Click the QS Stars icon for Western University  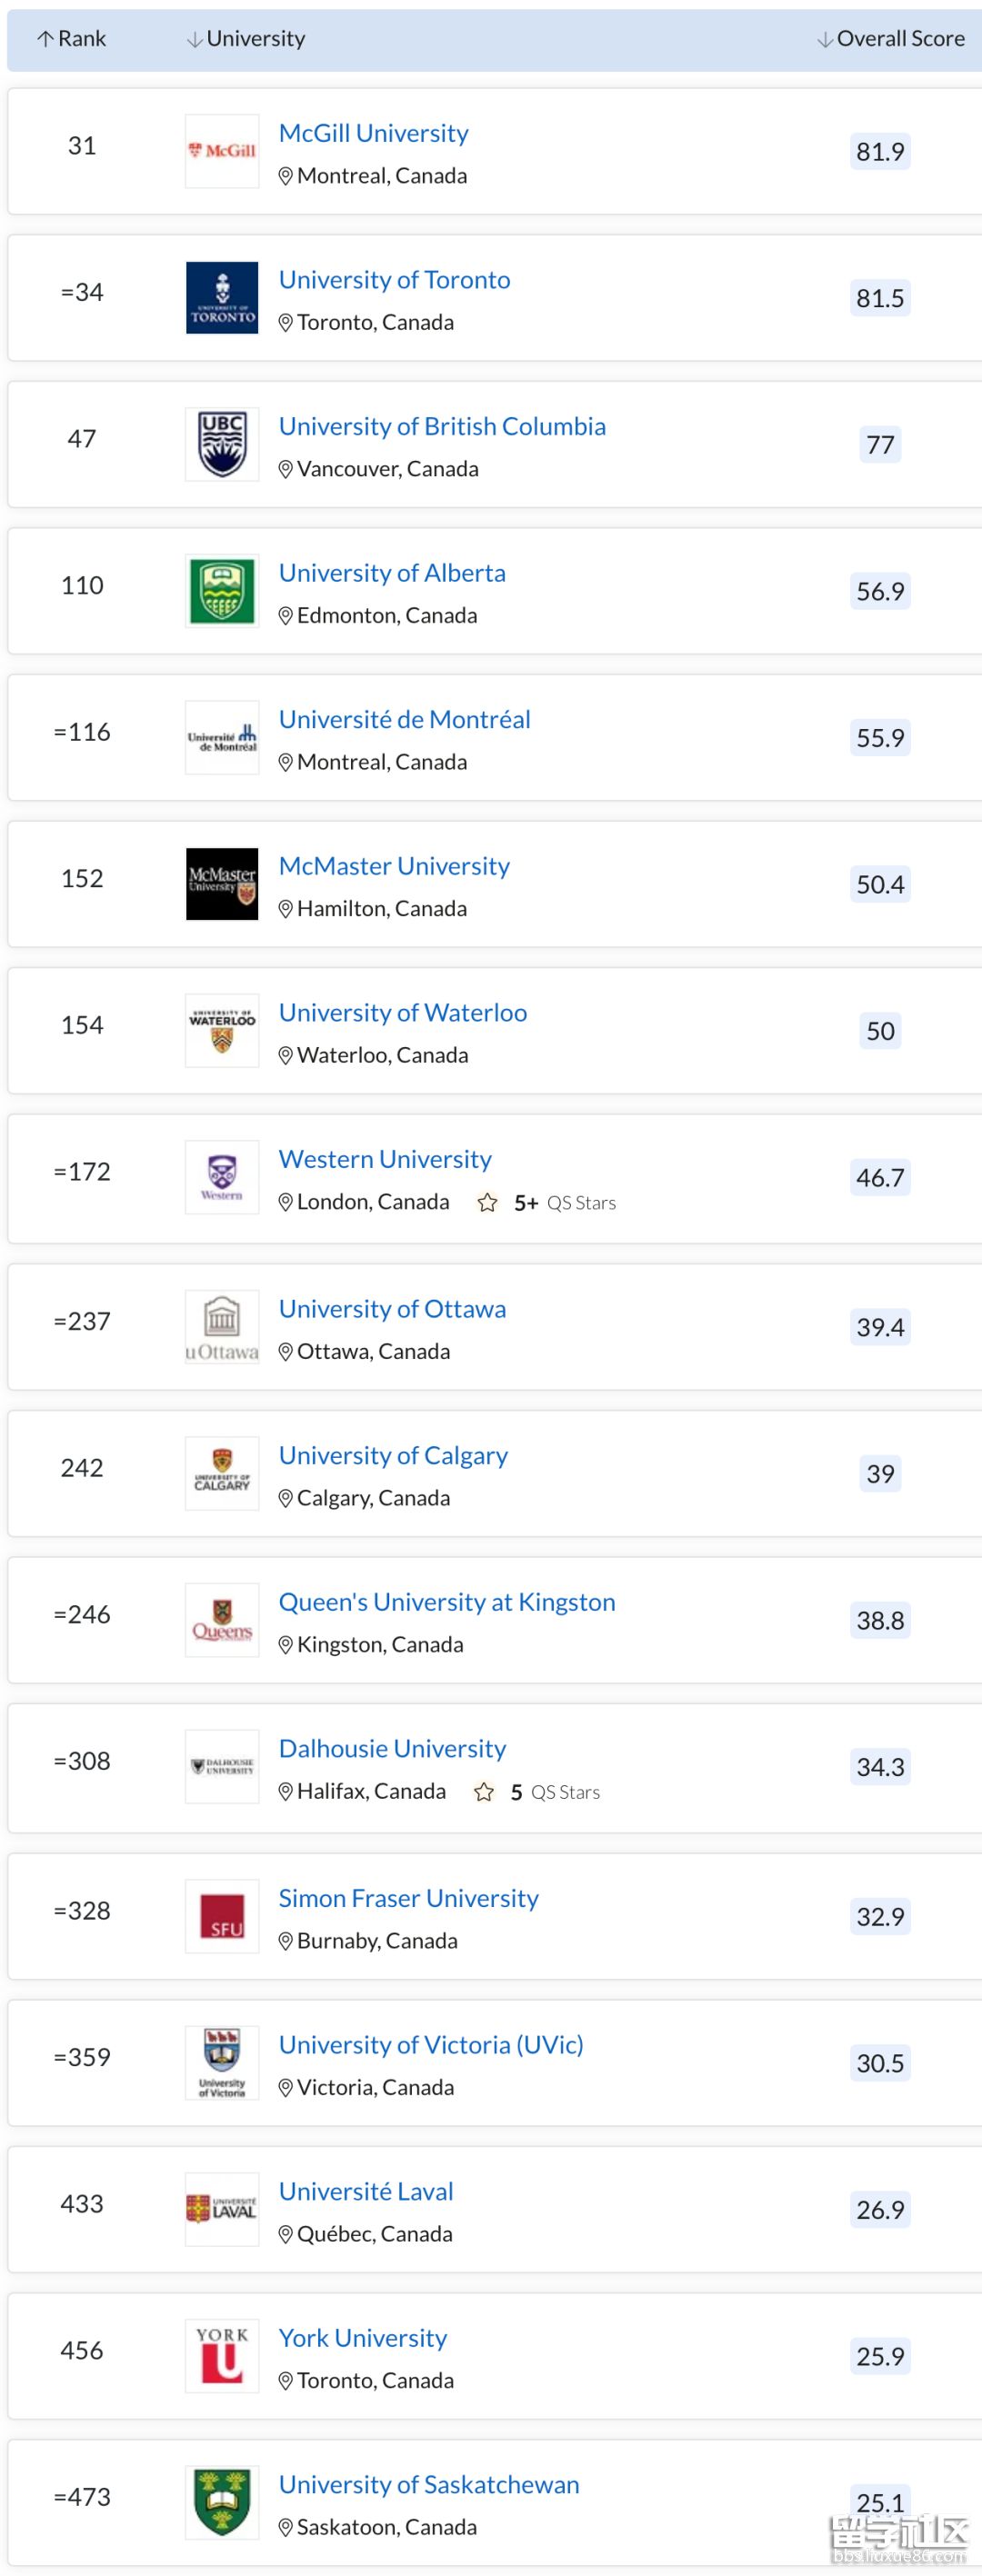(488, 1203)
